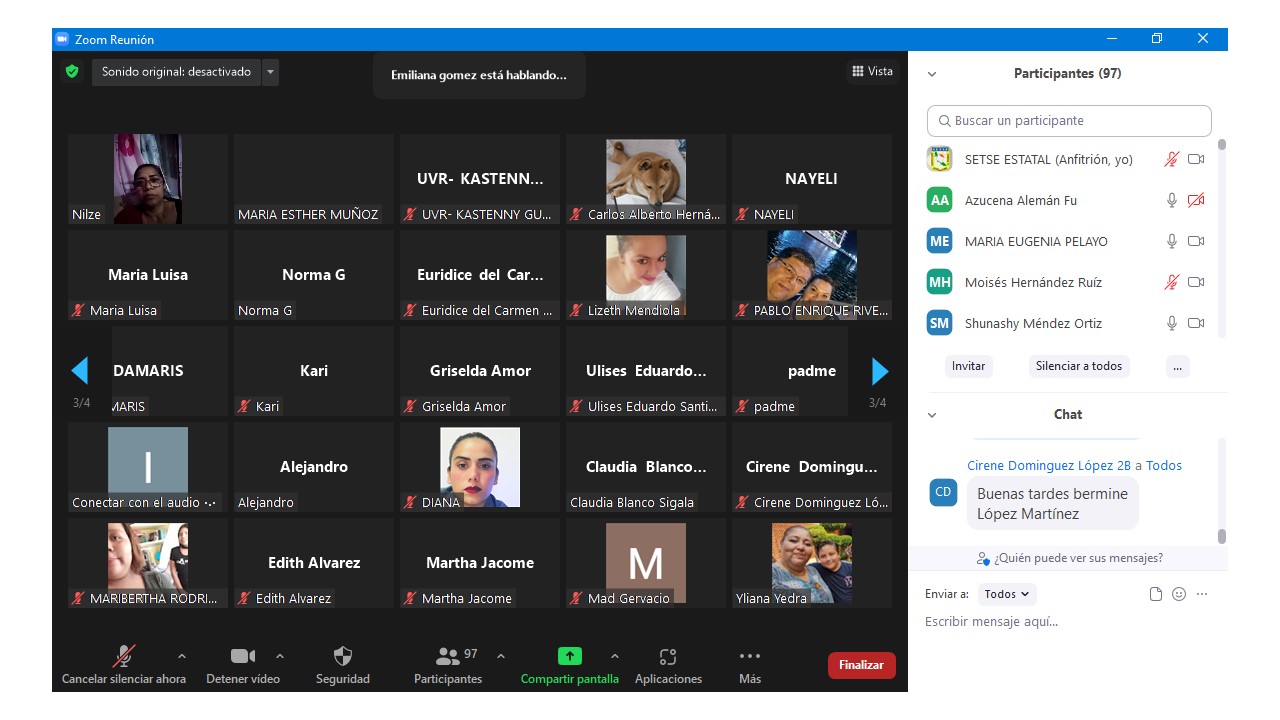Image resolution: width=1280 pixels, height=720 pixels.
Task: Collapse the Participantes panel chevron
Action: [932, 74]
